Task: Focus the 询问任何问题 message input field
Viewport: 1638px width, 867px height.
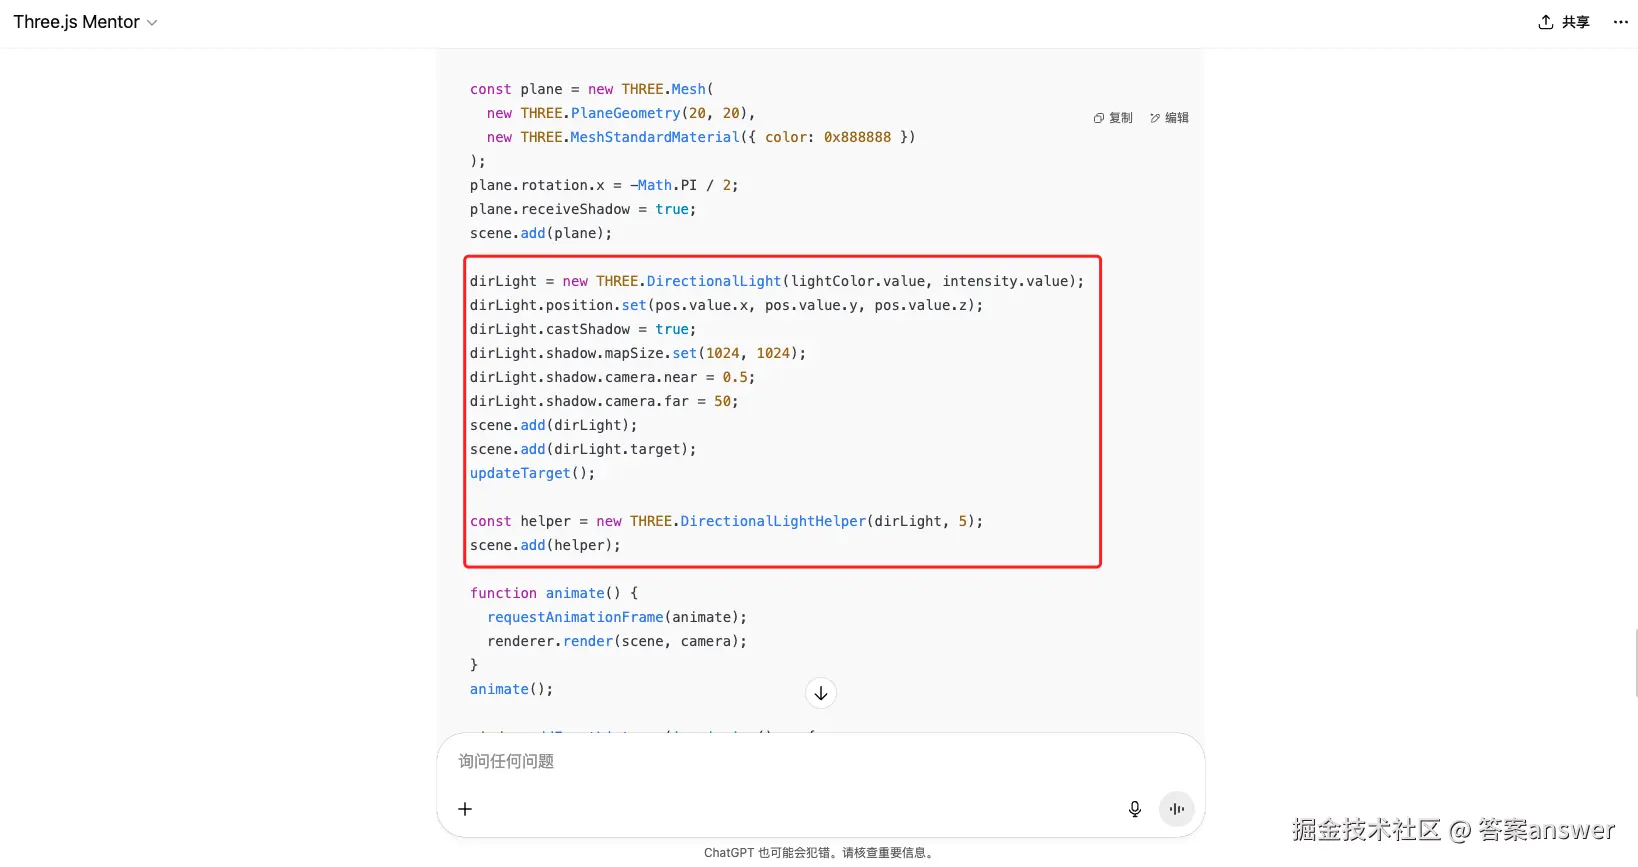Action: tap(820, 761)
